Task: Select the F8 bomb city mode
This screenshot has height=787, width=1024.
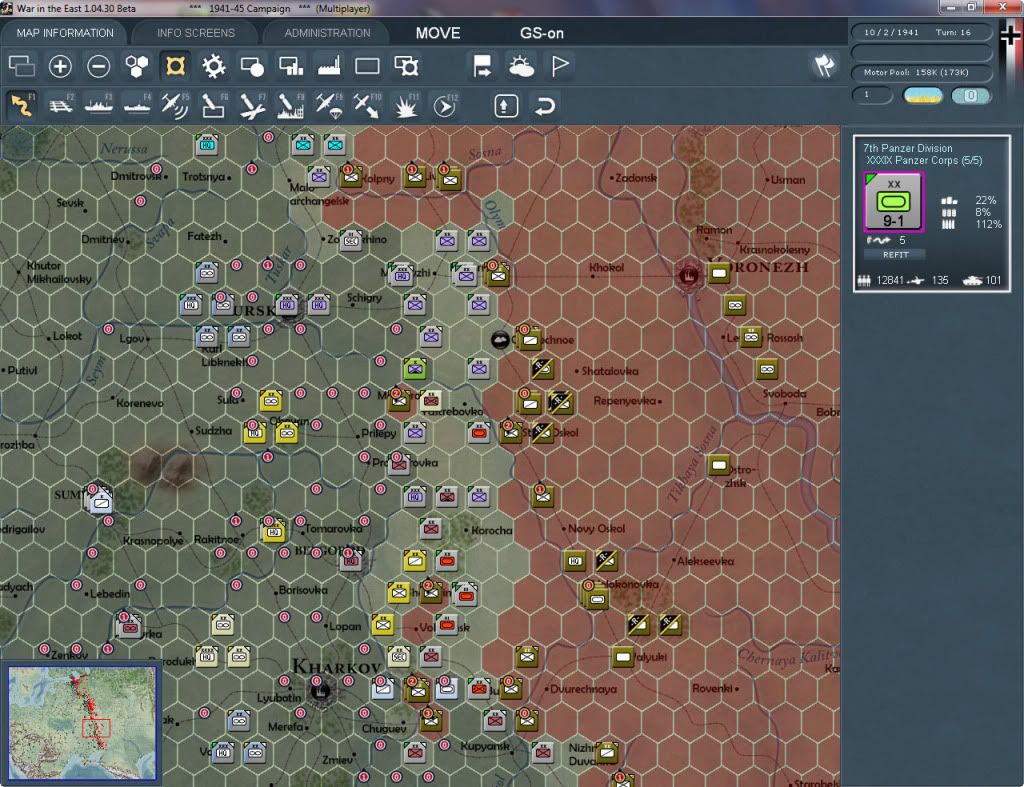Action: tap(291, 105)
